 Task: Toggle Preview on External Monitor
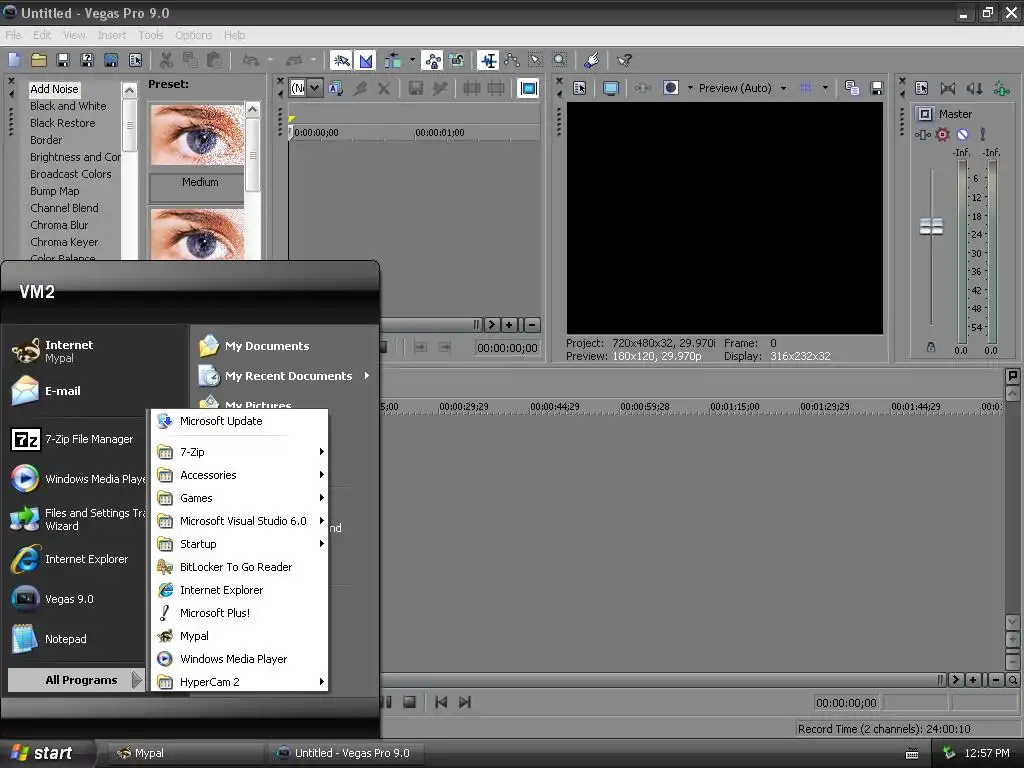(611, 88)
